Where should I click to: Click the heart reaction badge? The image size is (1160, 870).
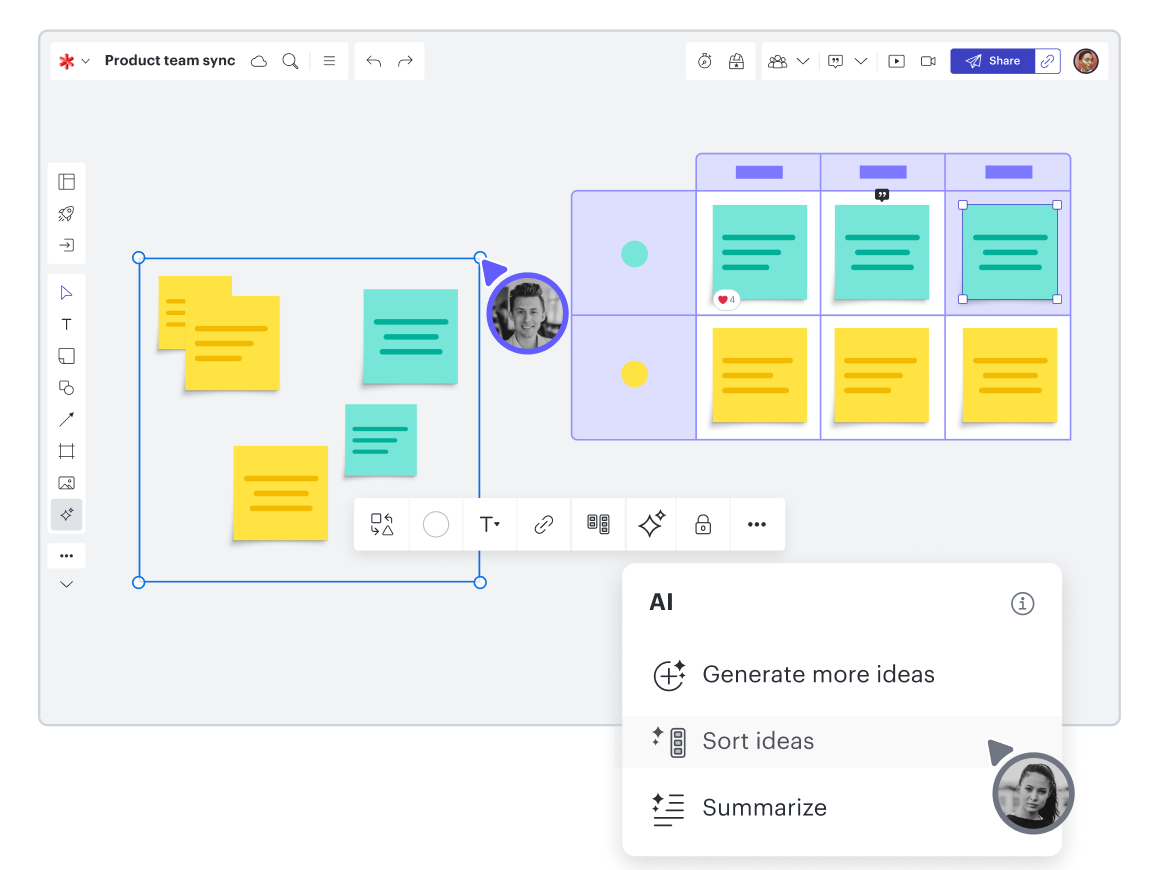[x=726, y=299]
